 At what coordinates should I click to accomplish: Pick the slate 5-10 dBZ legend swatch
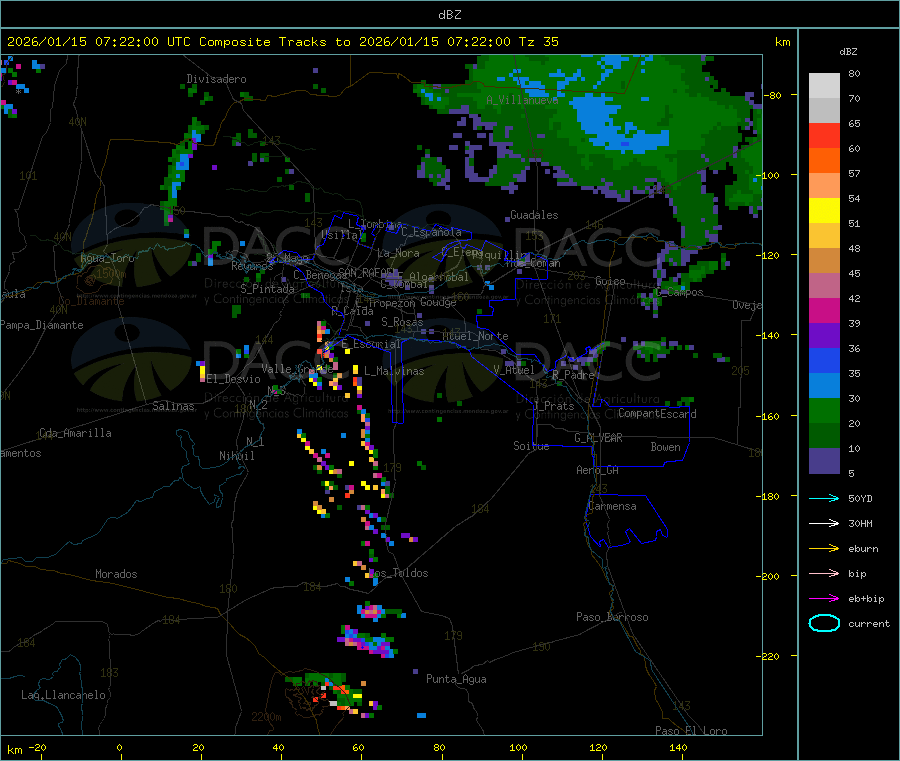[824, 461]
